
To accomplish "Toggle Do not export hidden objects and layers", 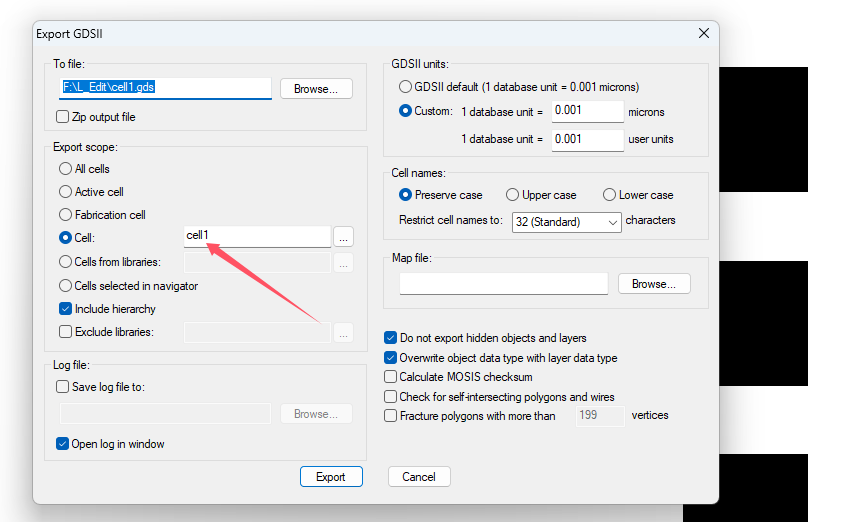I will click(391, 338).
